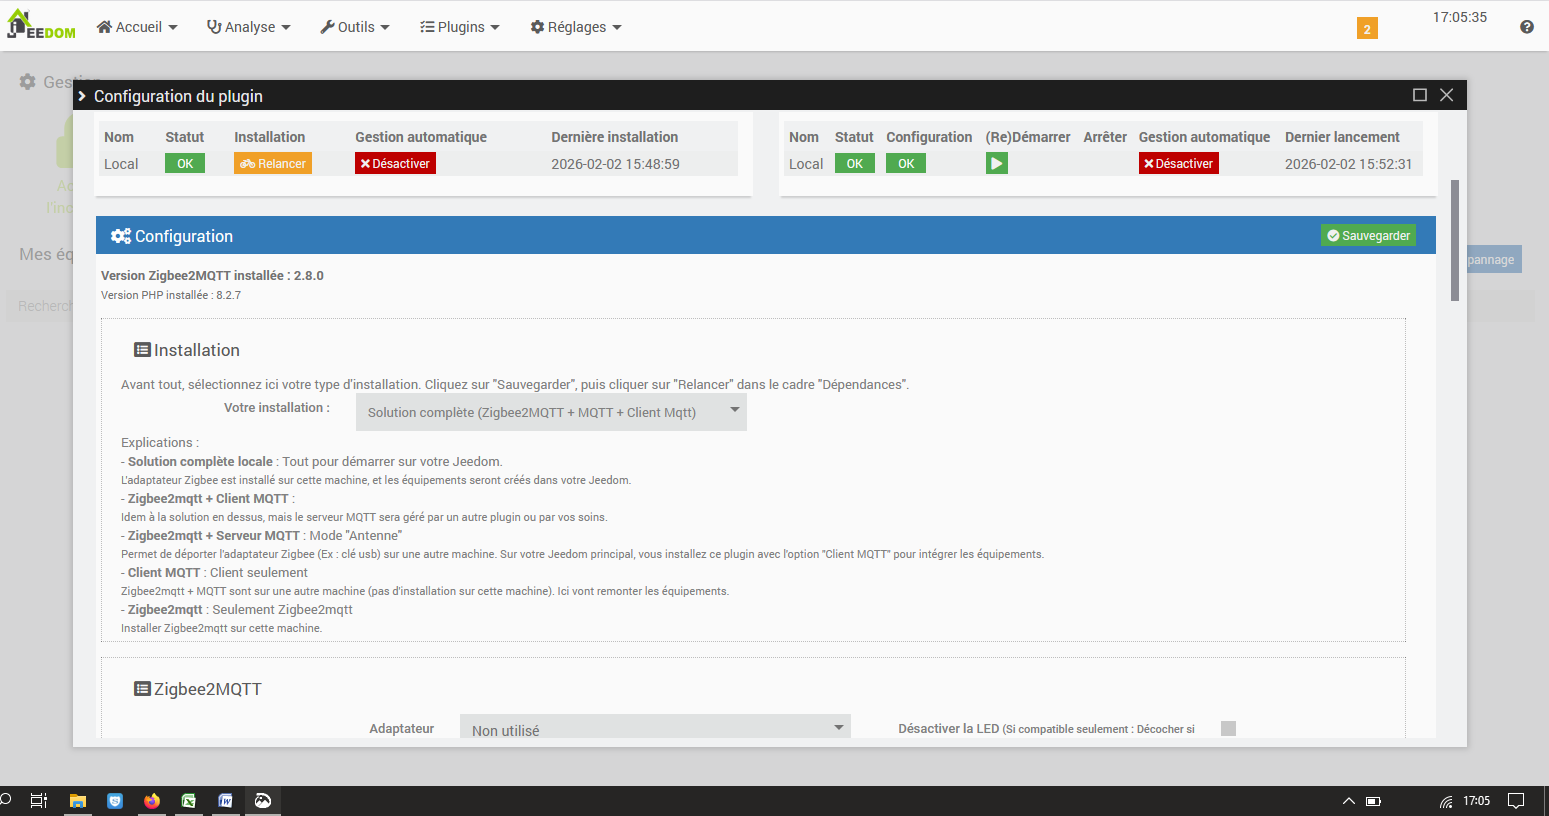Click the dialog title chevron icon
The image size is (1549, 816).
[x=82, y=96]
